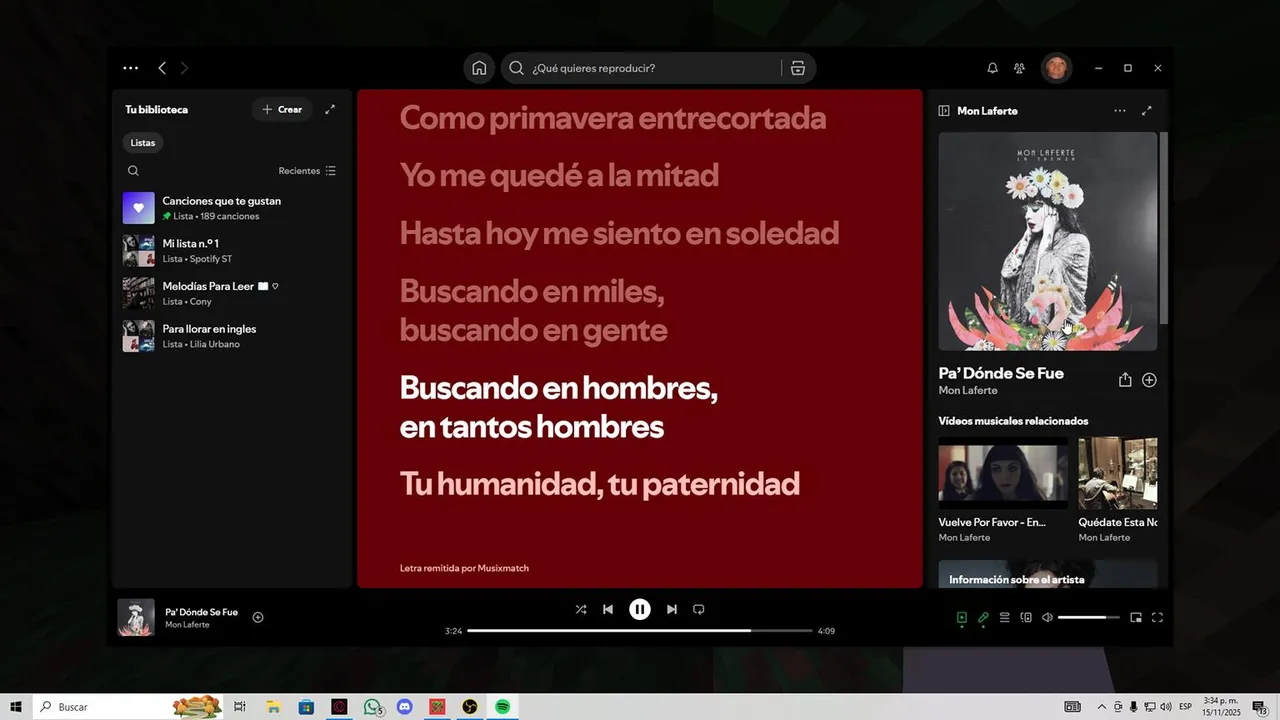Open the user profile avatar
The height and width of the screenshot is (720, 1280).
point(1056,68)
